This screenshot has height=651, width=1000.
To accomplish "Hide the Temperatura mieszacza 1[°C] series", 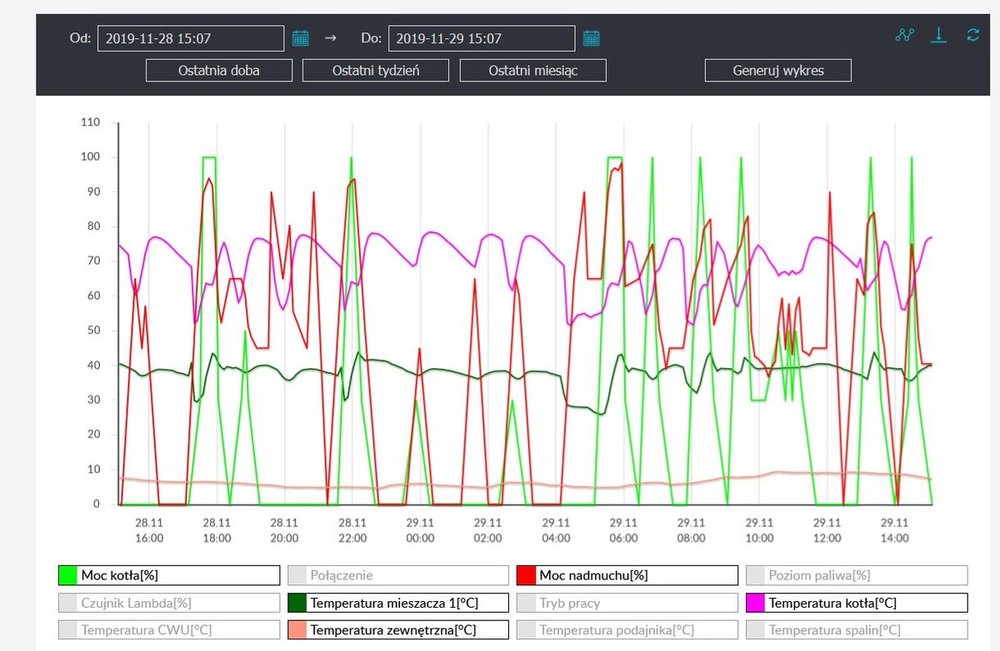I will point(398,603).
